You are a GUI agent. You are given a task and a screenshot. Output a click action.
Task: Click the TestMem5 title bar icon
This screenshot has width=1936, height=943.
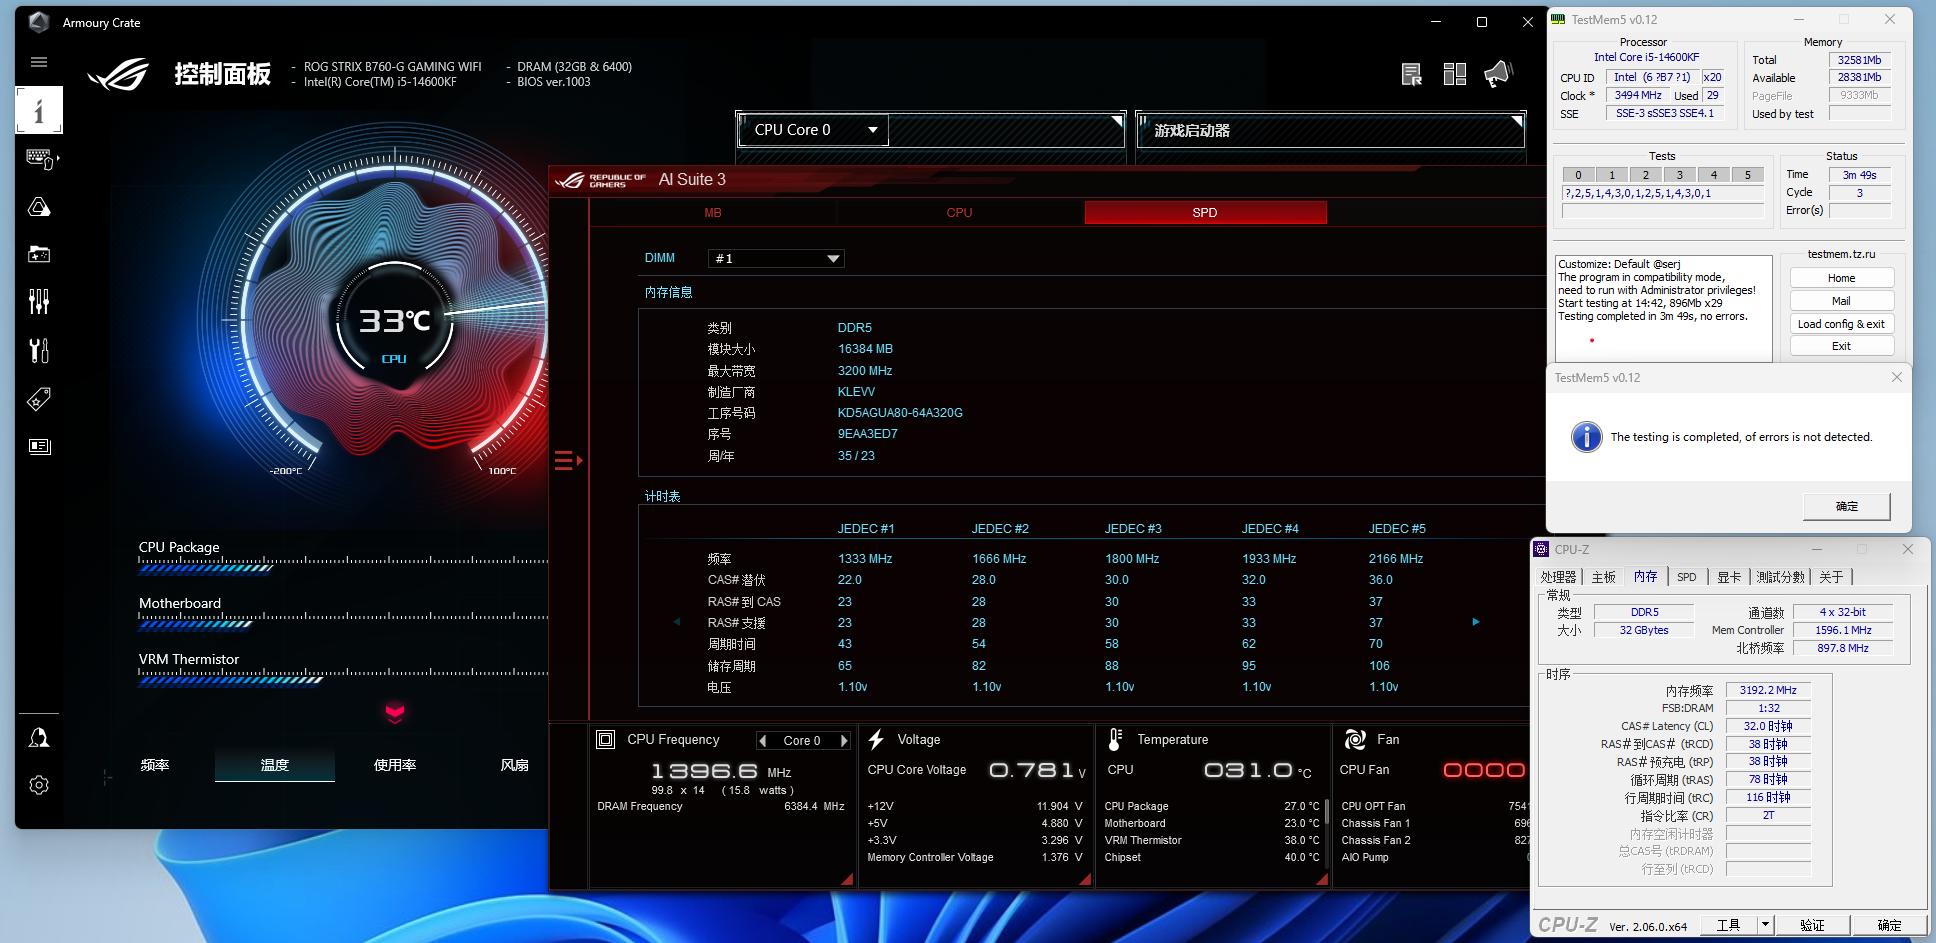1559,19
